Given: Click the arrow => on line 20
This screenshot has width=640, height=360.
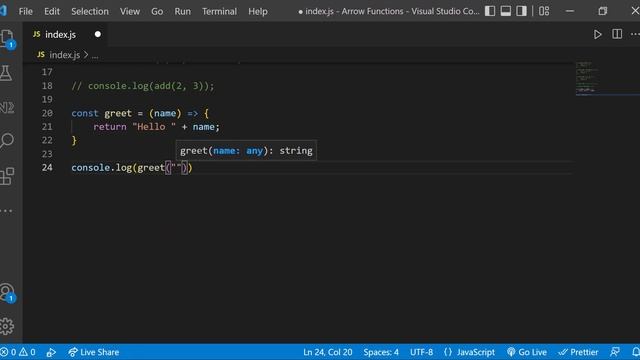Looking at the screenshot, I should (193, 113).
